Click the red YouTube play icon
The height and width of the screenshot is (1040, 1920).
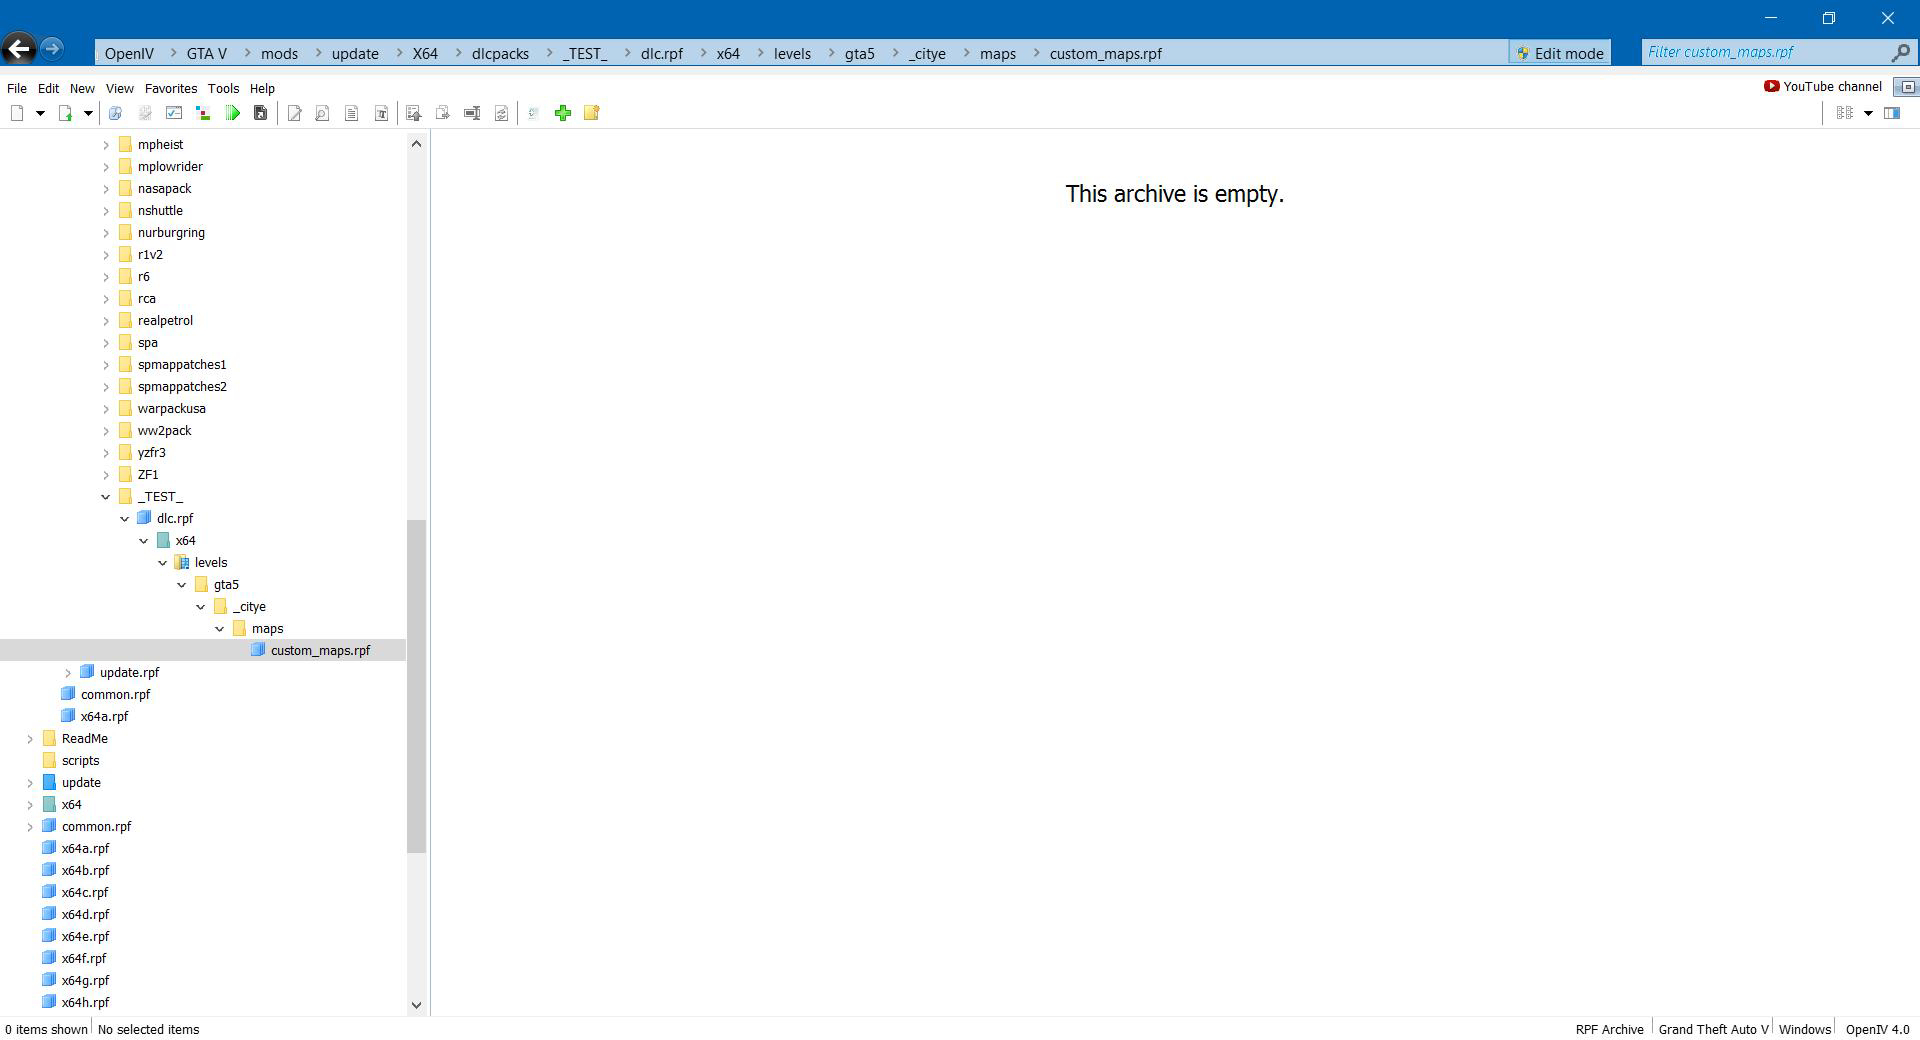click(x=1771, y=87)
